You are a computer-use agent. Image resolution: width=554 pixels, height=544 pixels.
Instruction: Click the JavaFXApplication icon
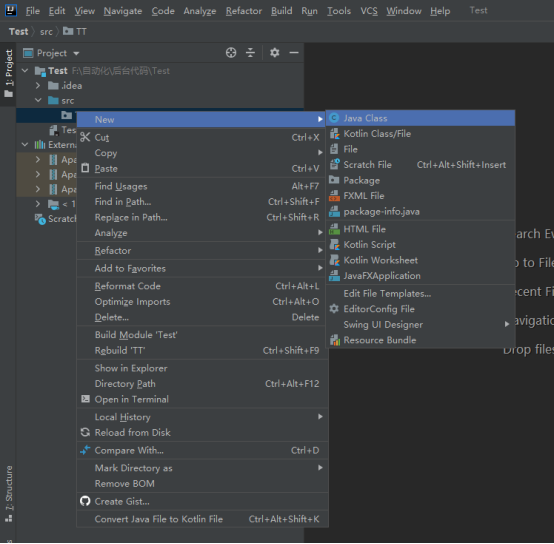pos(334,276)
